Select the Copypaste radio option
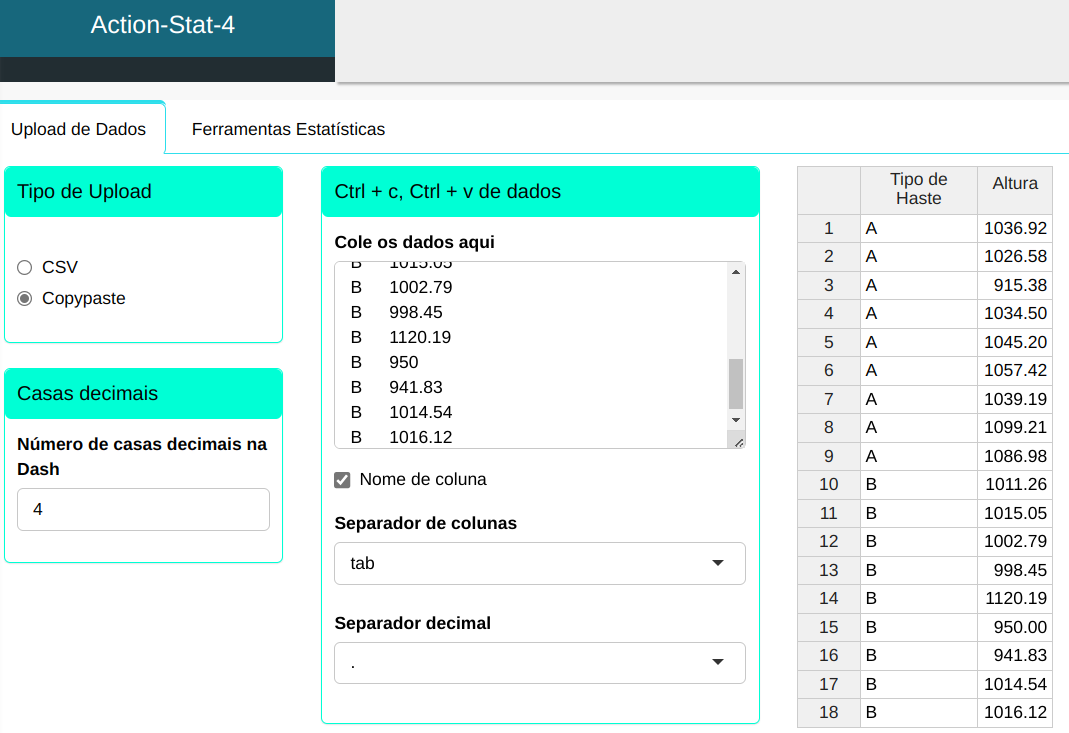 click(25, 298)
